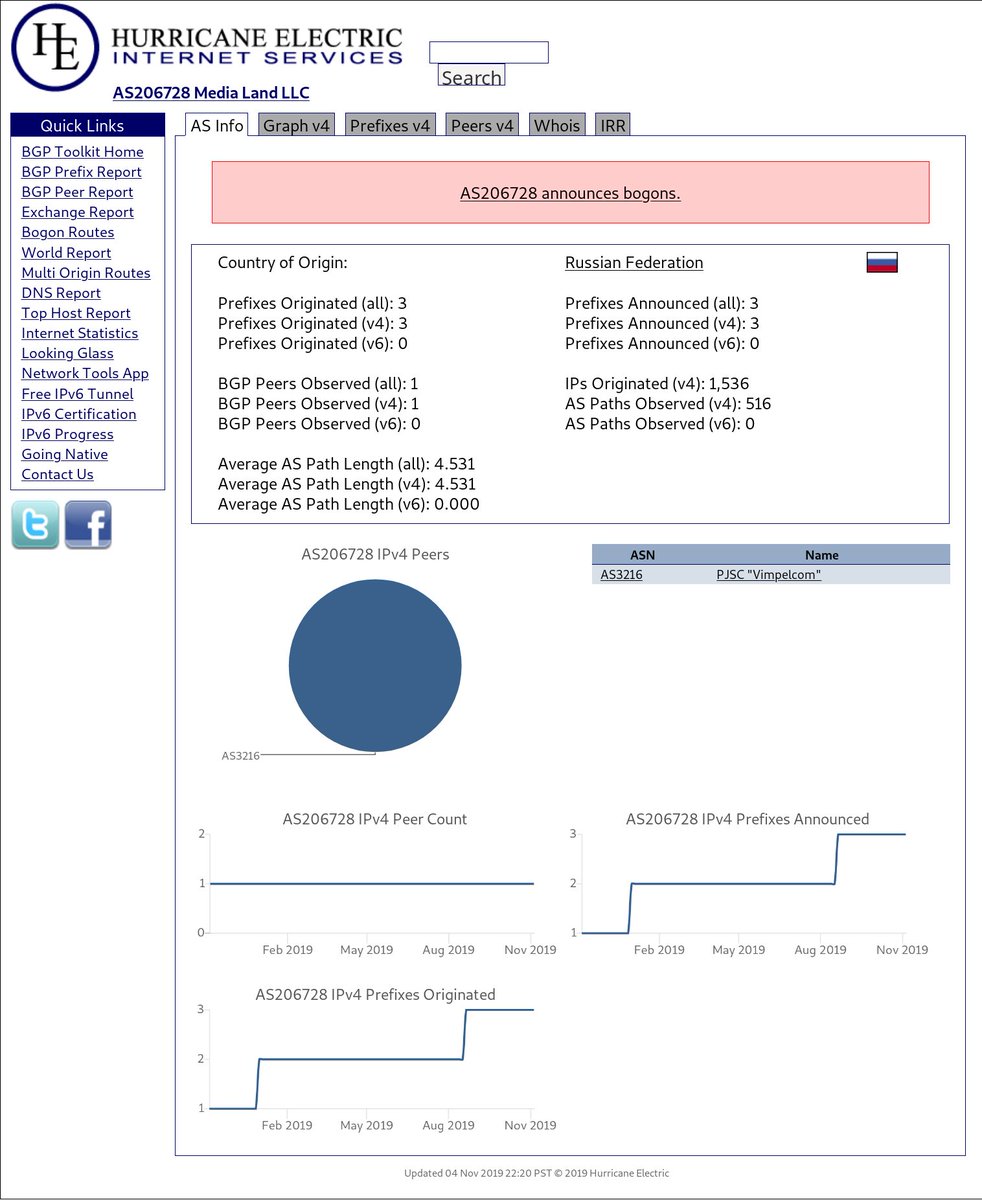Click the AS206728 Media Land LLC heading link

(211, 93)
